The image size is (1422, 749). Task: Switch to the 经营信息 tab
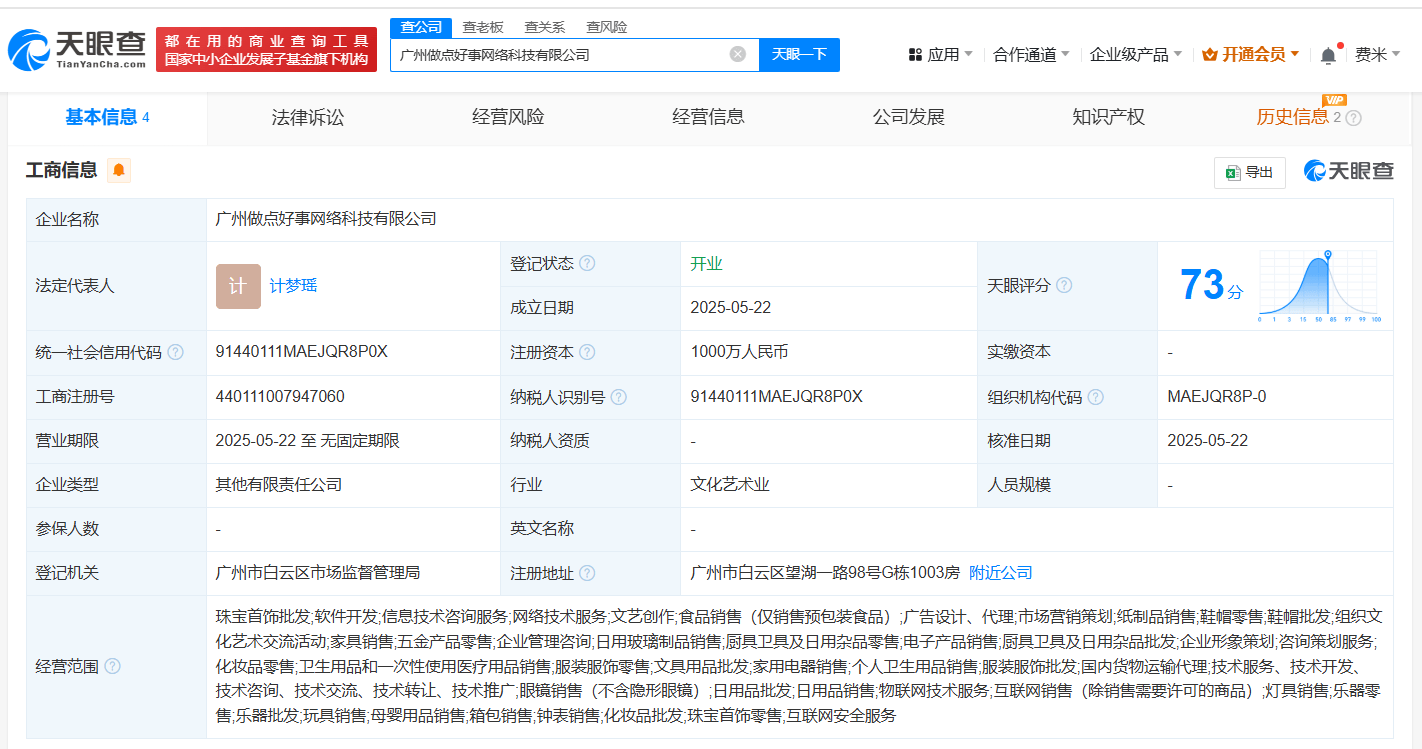pos(708,118)
